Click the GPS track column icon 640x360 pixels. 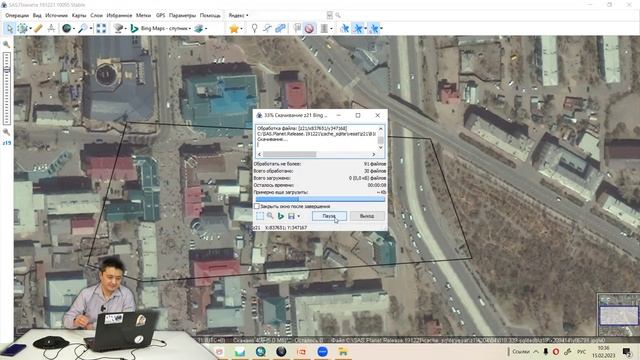324,28
